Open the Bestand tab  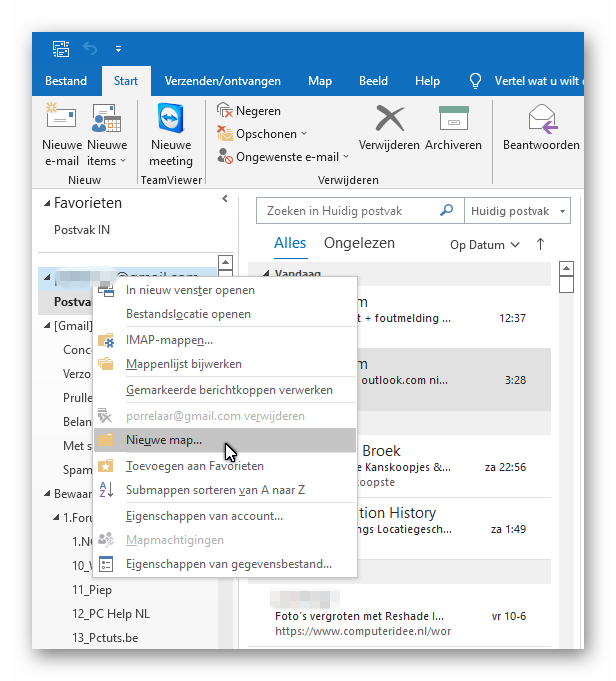click(x=66, y=81)
